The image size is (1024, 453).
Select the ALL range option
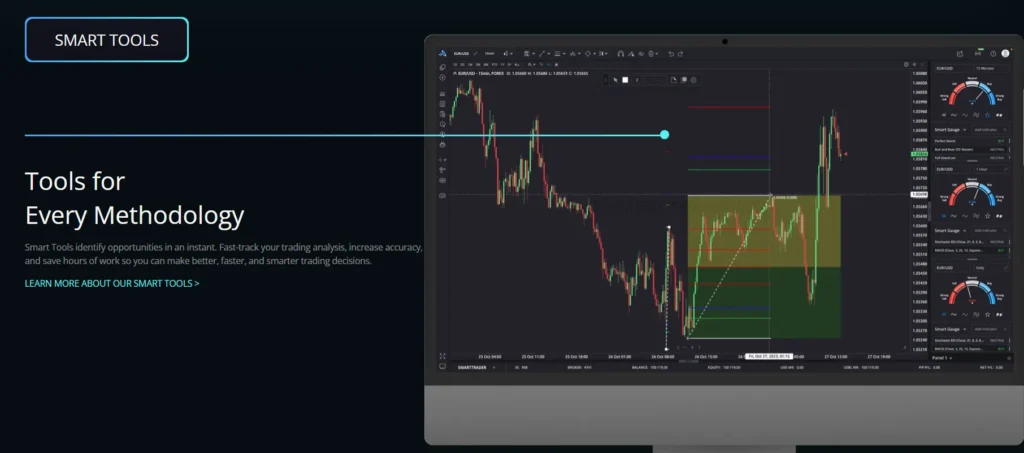click(517, 65)
